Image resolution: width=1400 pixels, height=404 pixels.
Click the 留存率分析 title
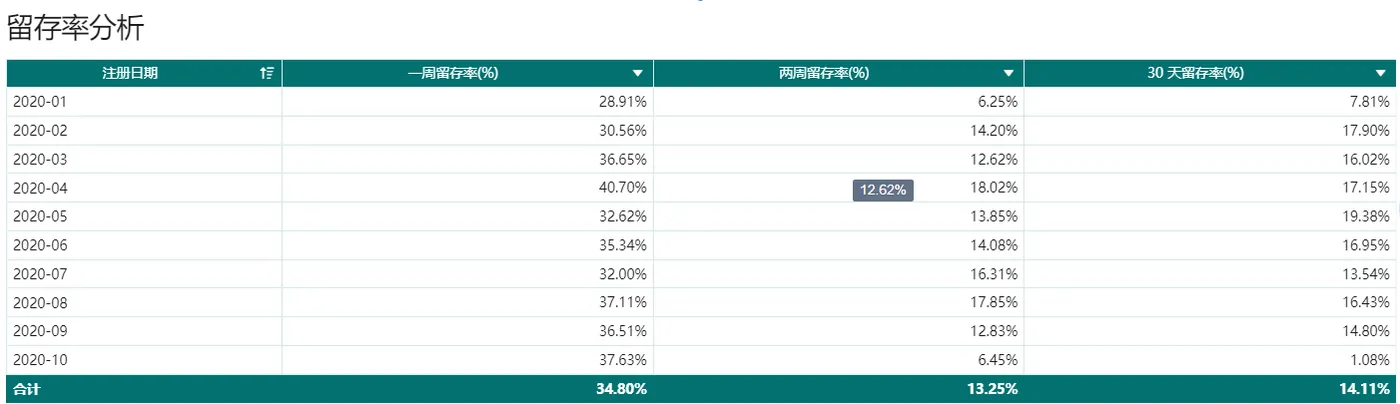point(76,28)
